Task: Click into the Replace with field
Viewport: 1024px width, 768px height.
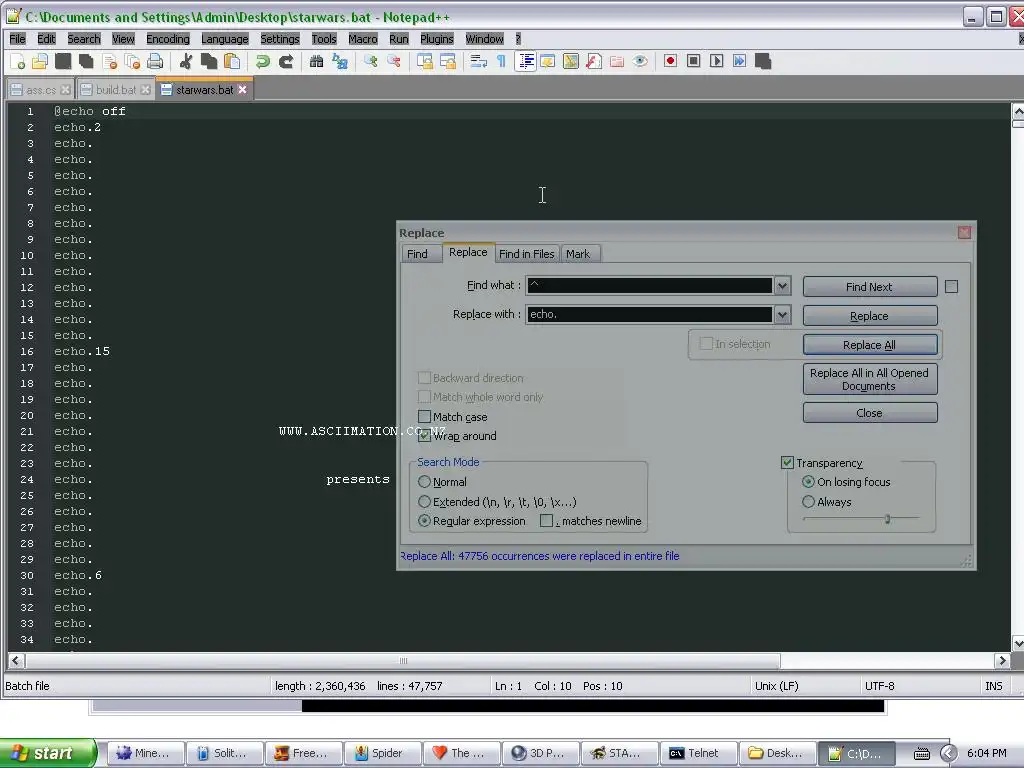Action: 650,315
